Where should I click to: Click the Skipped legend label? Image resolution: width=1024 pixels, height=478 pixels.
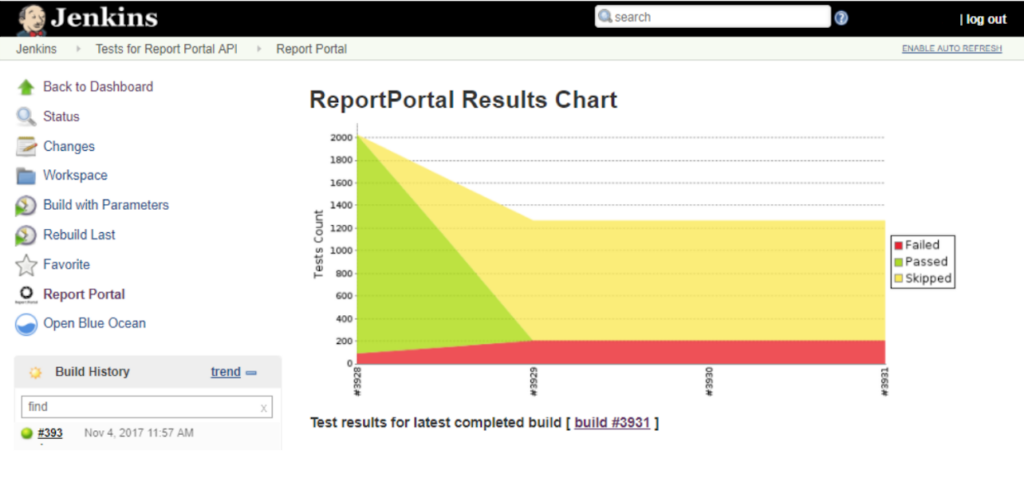click(928, 279)
